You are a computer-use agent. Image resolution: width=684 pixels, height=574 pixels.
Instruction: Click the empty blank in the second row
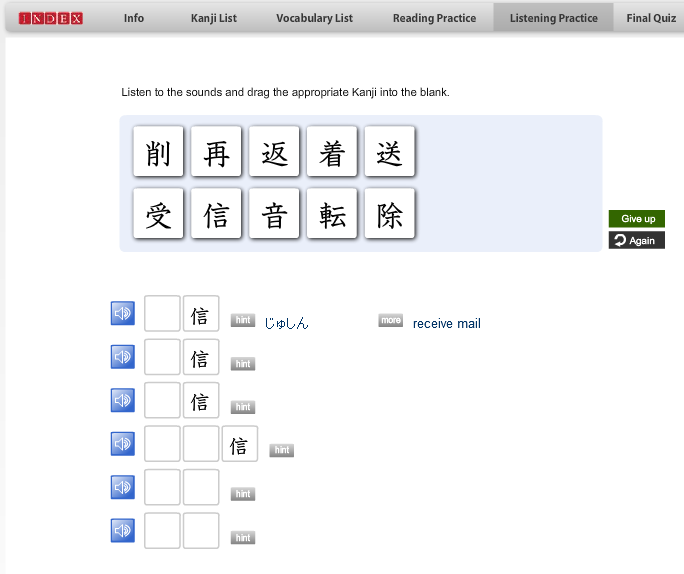point(162,357)
